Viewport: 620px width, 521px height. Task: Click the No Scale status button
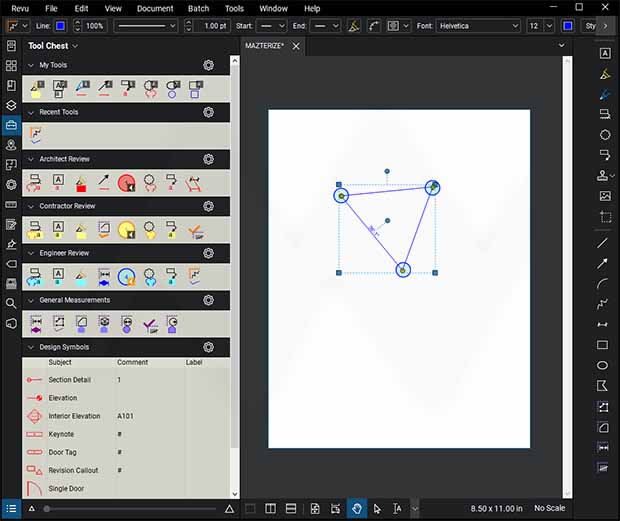click(549, 509)
